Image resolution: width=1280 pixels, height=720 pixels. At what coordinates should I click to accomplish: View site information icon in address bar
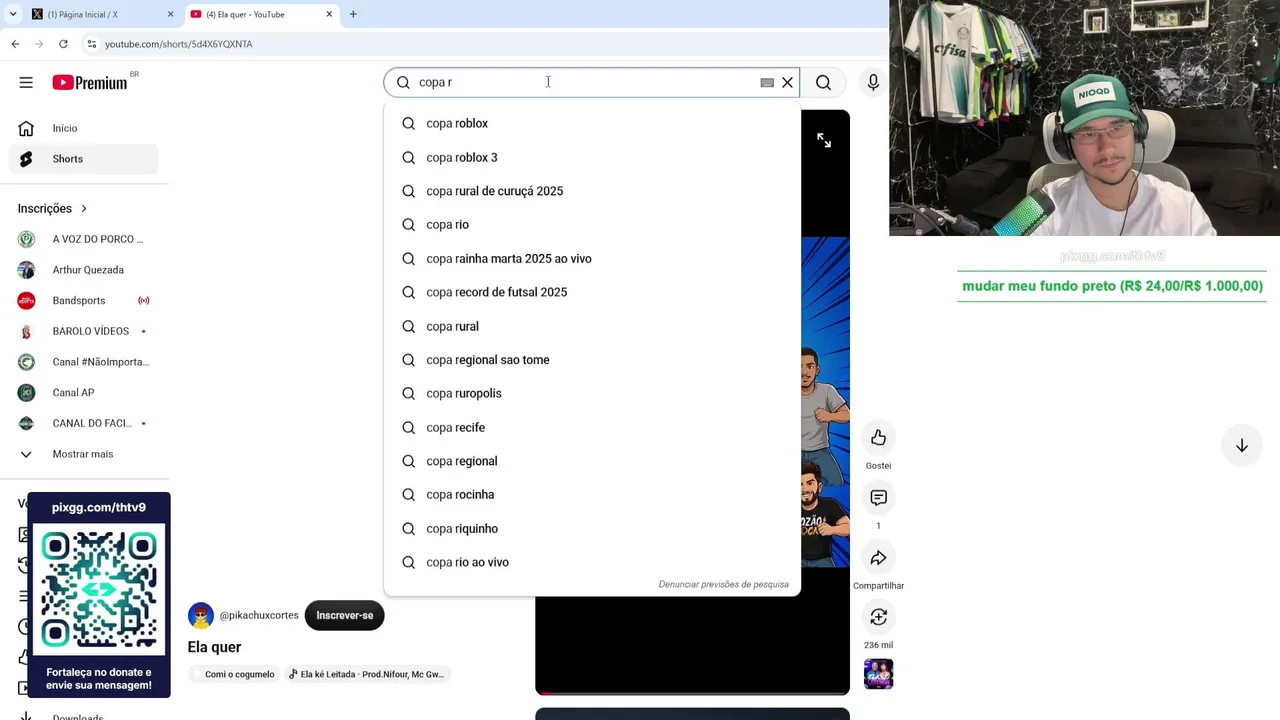pos(91,44)
